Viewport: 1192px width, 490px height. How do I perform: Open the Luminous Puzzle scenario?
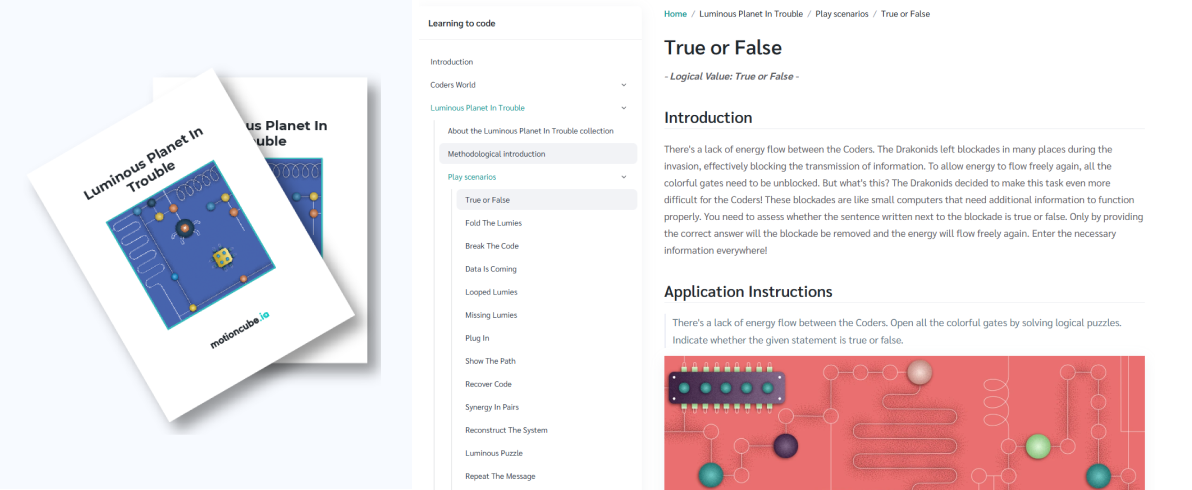pyautogui.click(x=493, y=454)
